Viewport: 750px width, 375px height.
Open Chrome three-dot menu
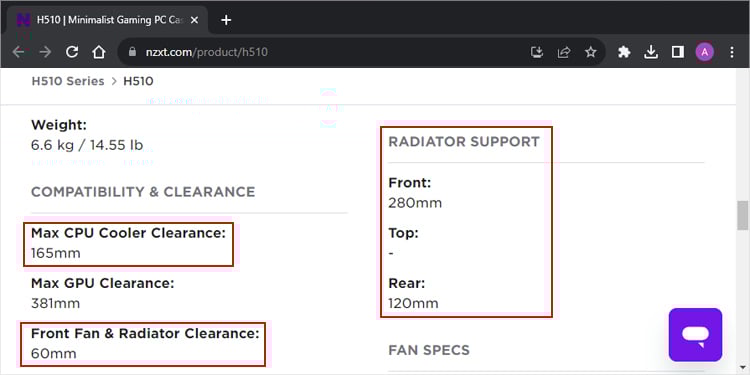pos(732,52)
